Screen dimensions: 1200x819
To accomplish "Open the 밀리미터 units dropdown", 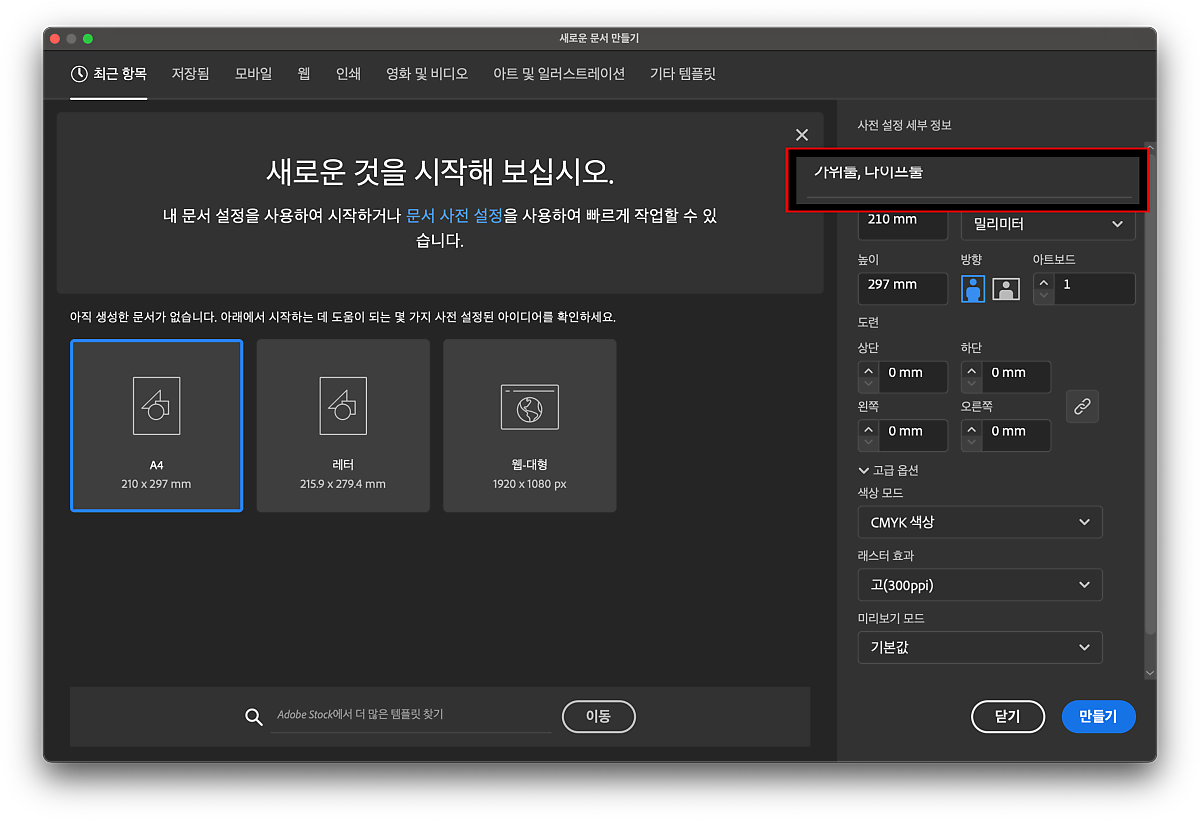I will coord(1047,224).
